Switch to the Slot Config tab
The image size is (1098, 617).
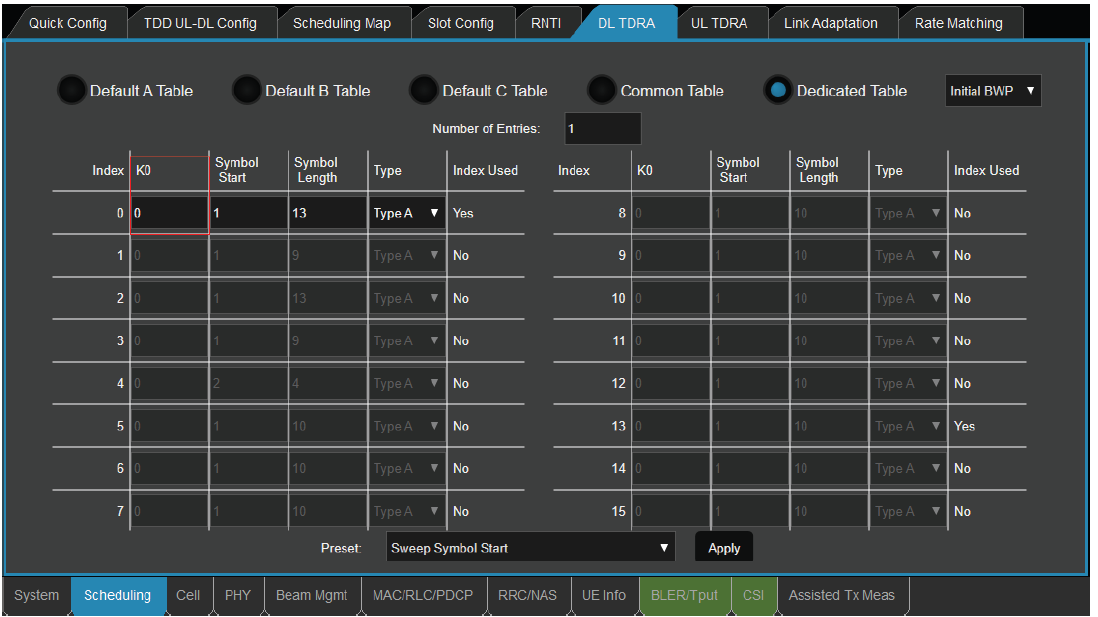(x=461, y=23)
